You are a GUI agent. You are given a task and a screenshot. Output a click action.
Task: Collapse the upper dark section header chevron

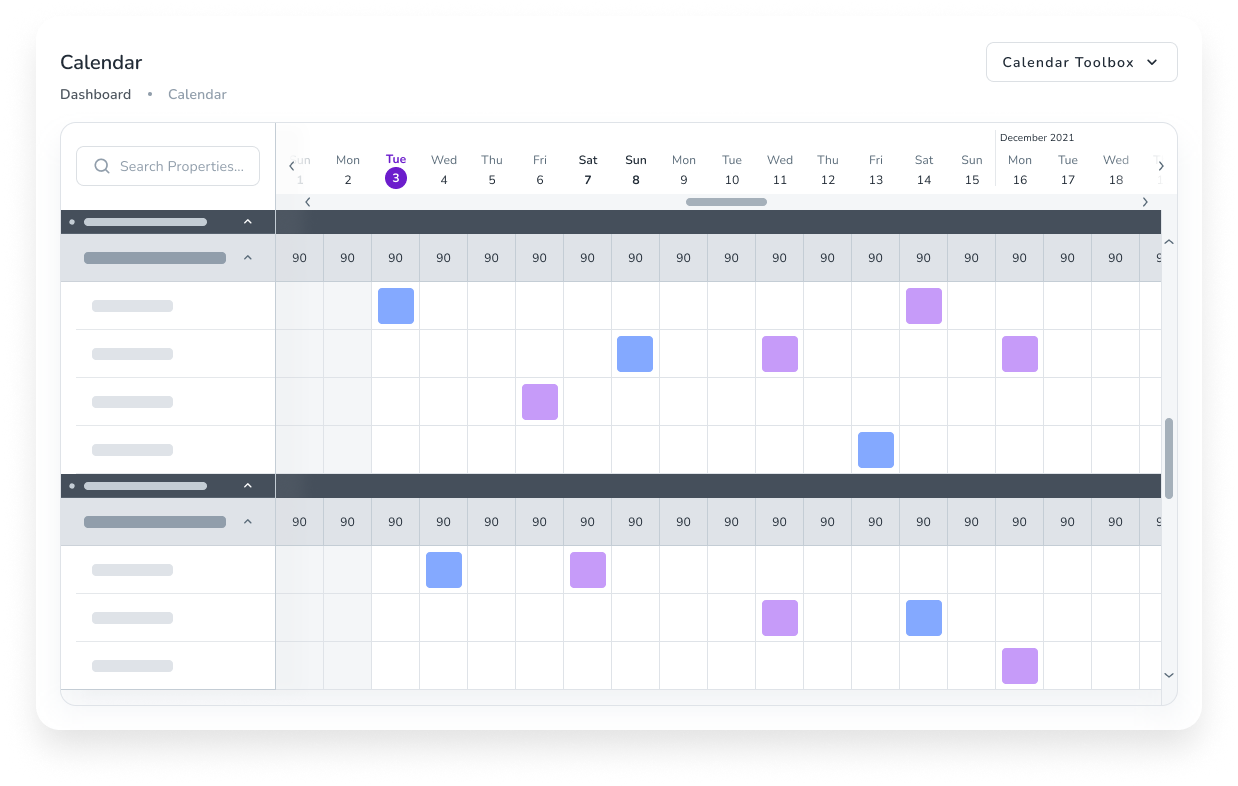tap(248, 222)
